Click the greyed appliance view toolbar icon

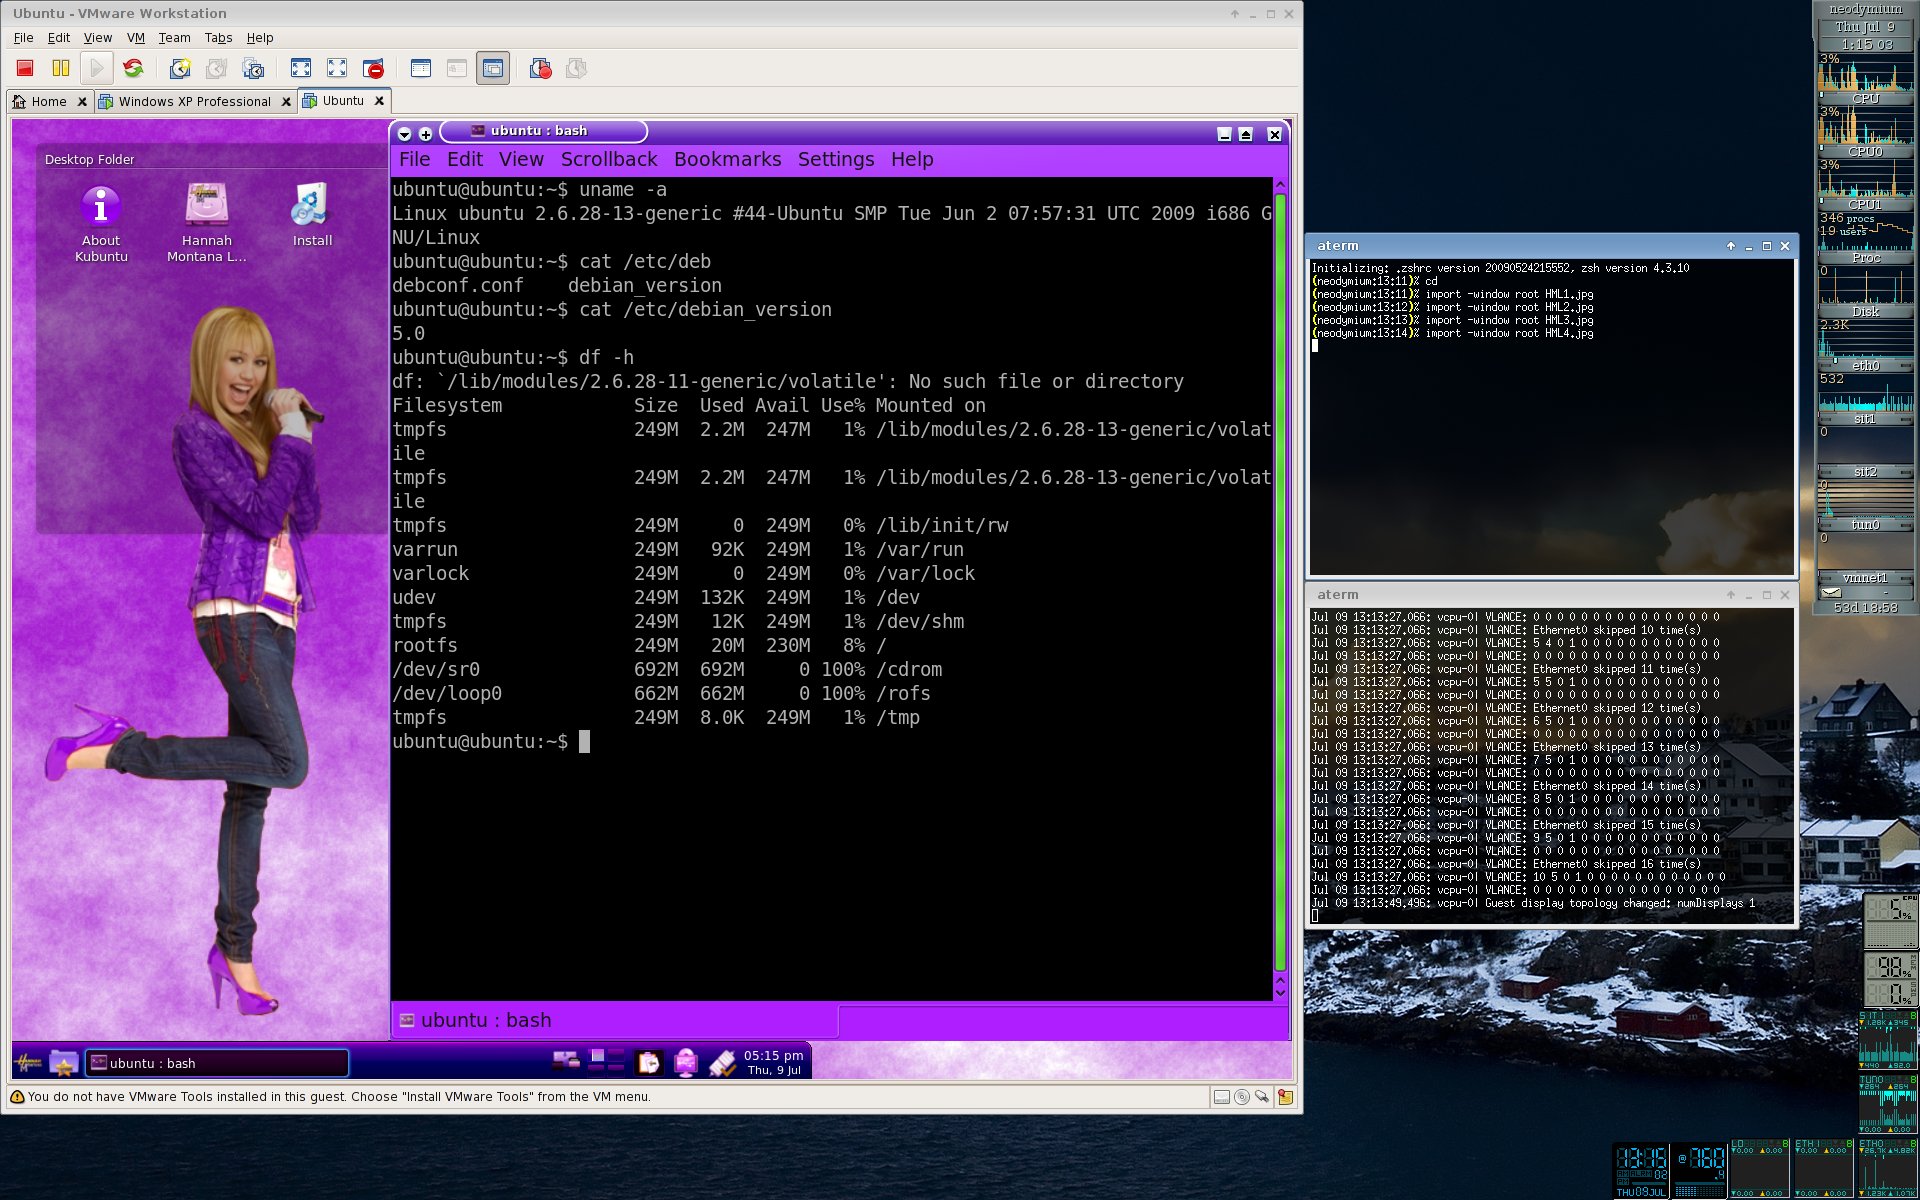pyautogui.click(x=457, y=68)
